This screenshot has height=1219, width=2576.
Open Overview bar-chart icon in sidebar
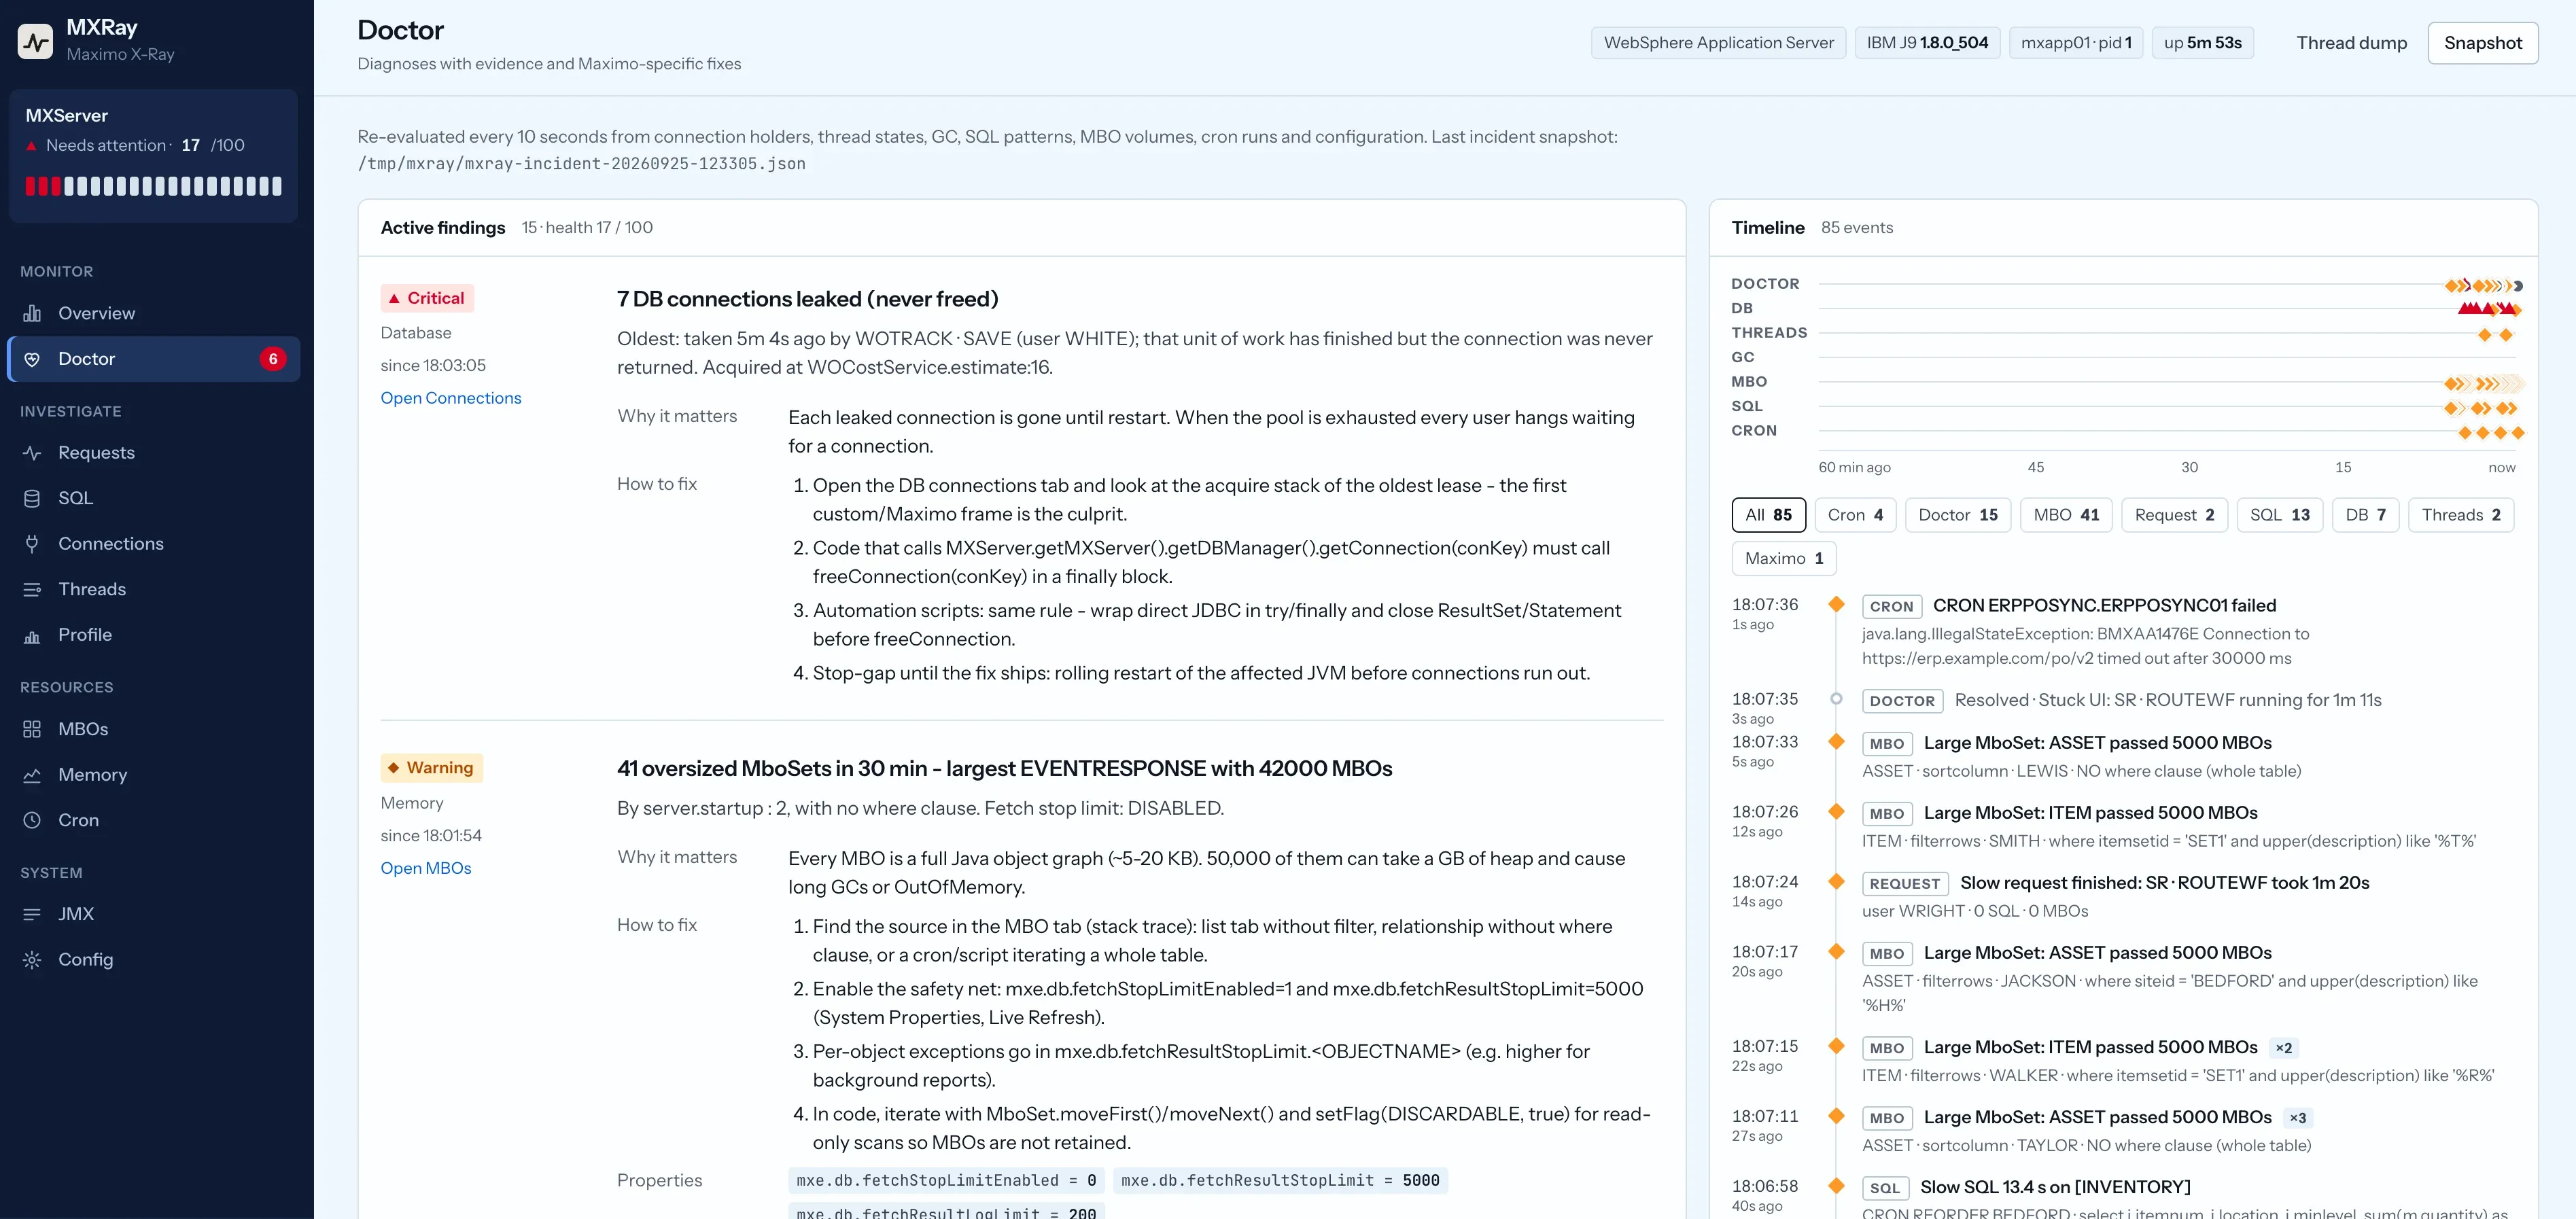(32, 313)
